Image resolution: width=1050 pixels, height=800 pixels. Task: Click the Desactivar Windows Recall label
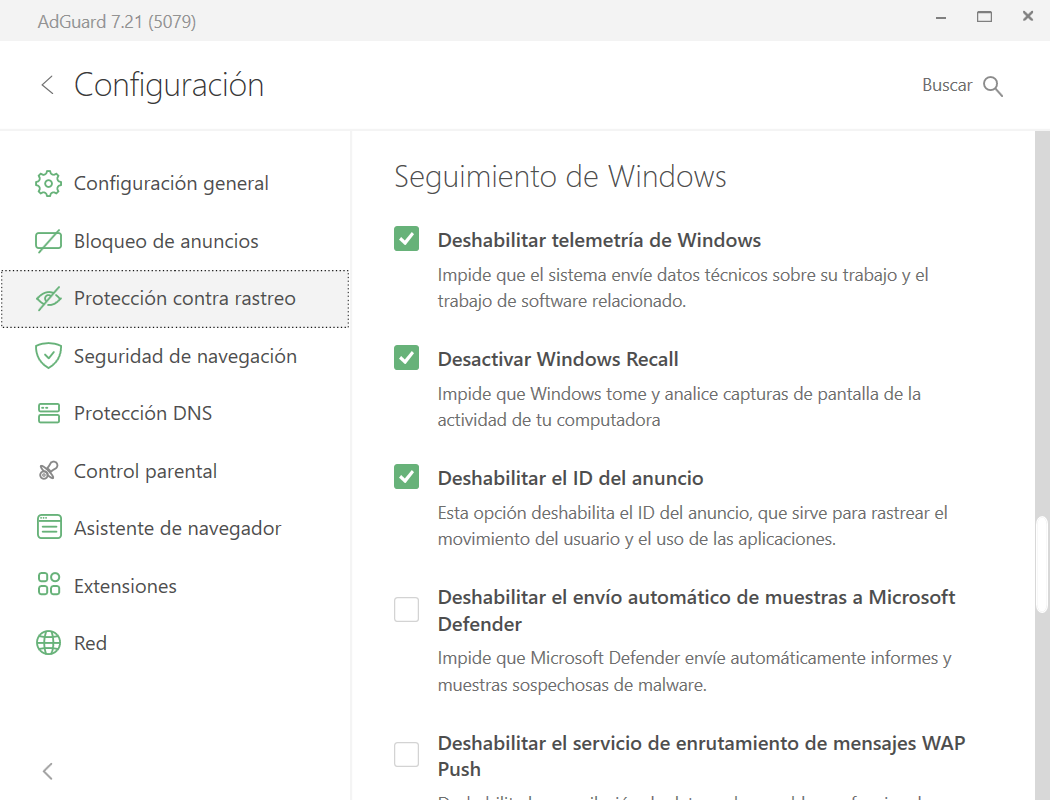(558, 359)
